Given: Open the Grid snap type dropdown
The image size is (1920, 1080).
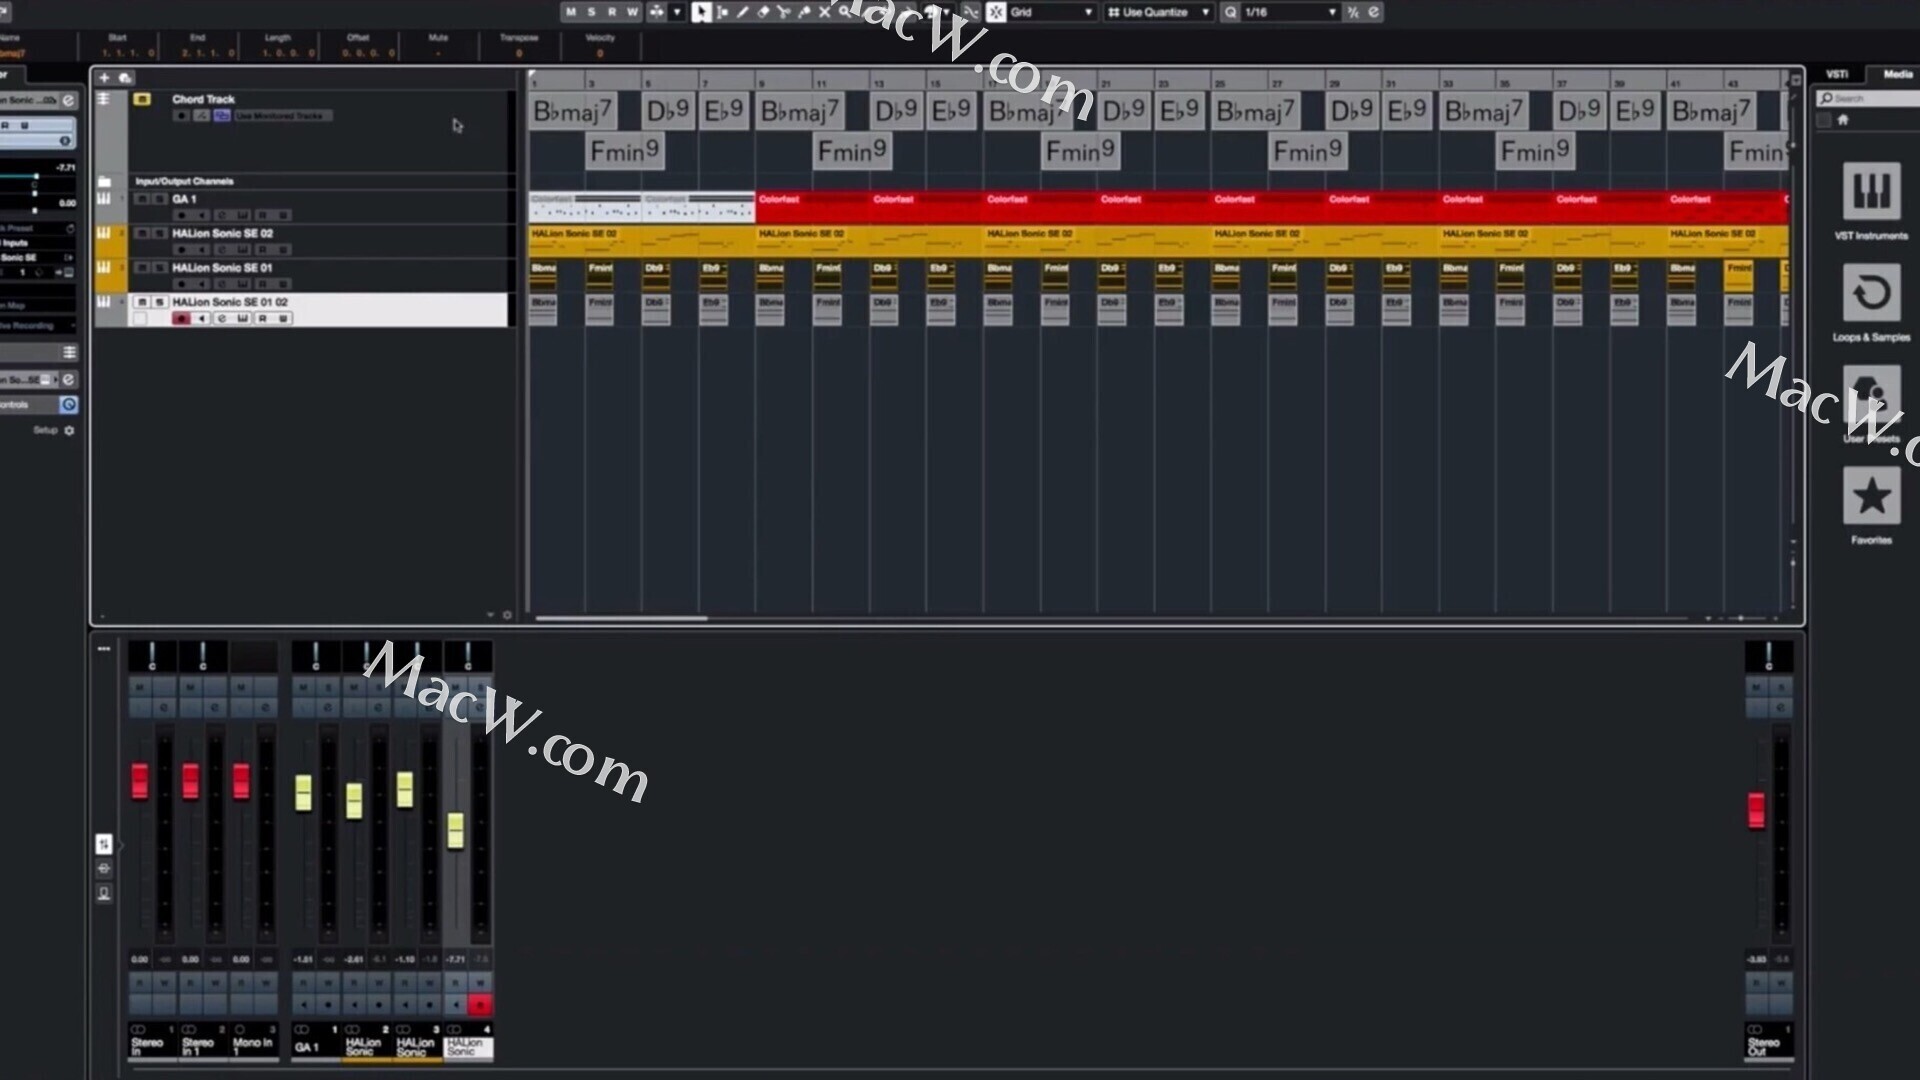Looking at the screenshot, I should pyautogui.click(x=1052, y=12).
